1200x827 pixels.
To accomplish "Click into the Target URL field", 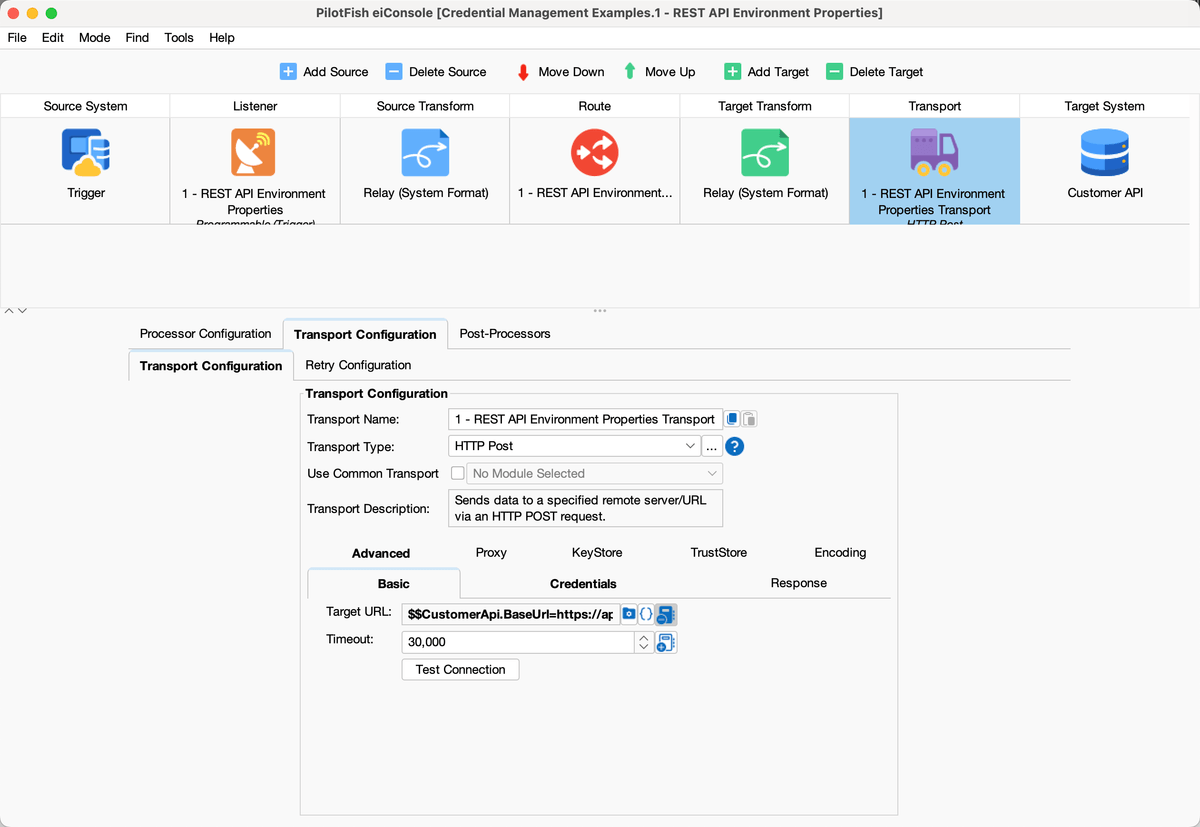I will 510,614.
